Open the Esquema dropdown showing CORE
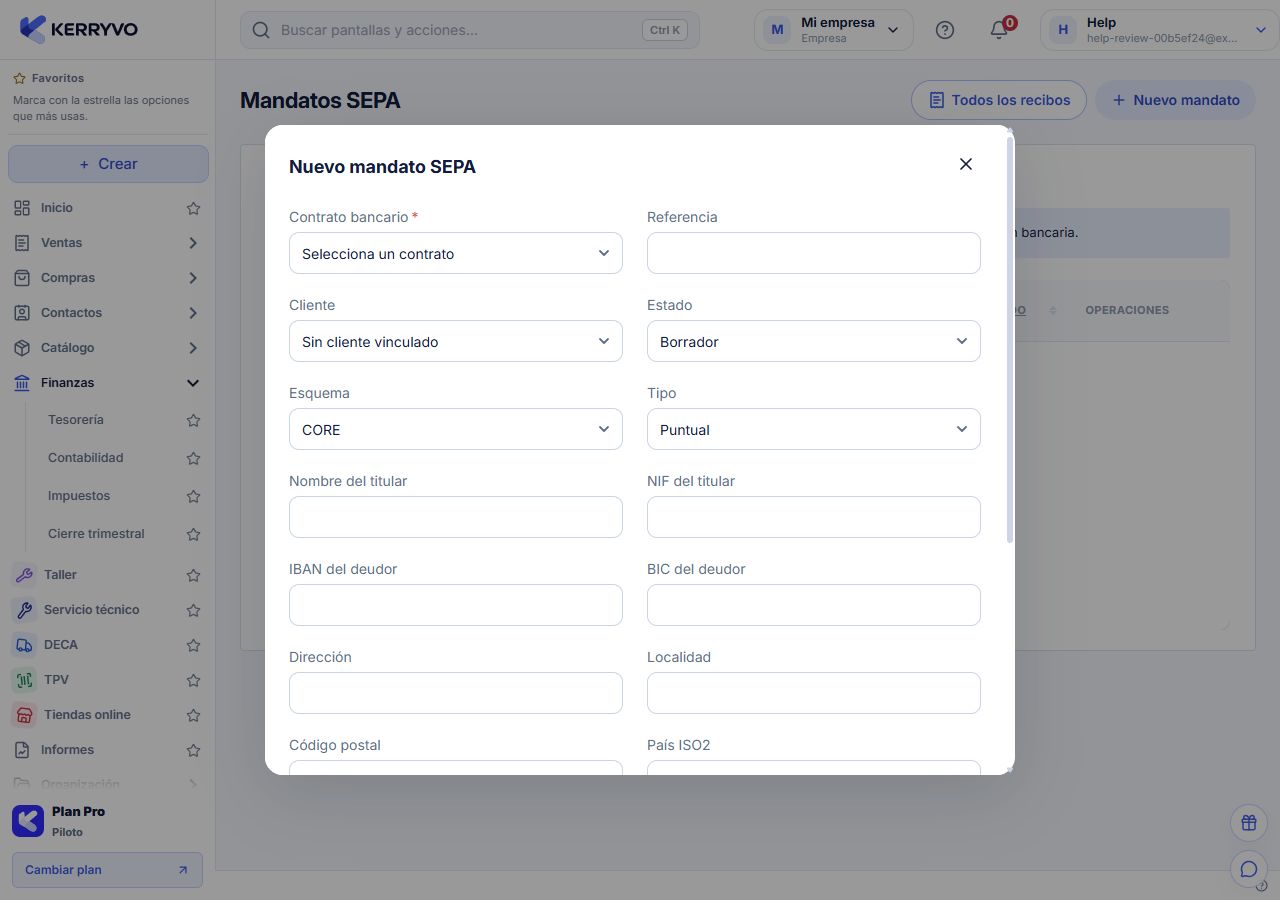The width and height of the screenshot is (1280, 900). tap(456, 429)
